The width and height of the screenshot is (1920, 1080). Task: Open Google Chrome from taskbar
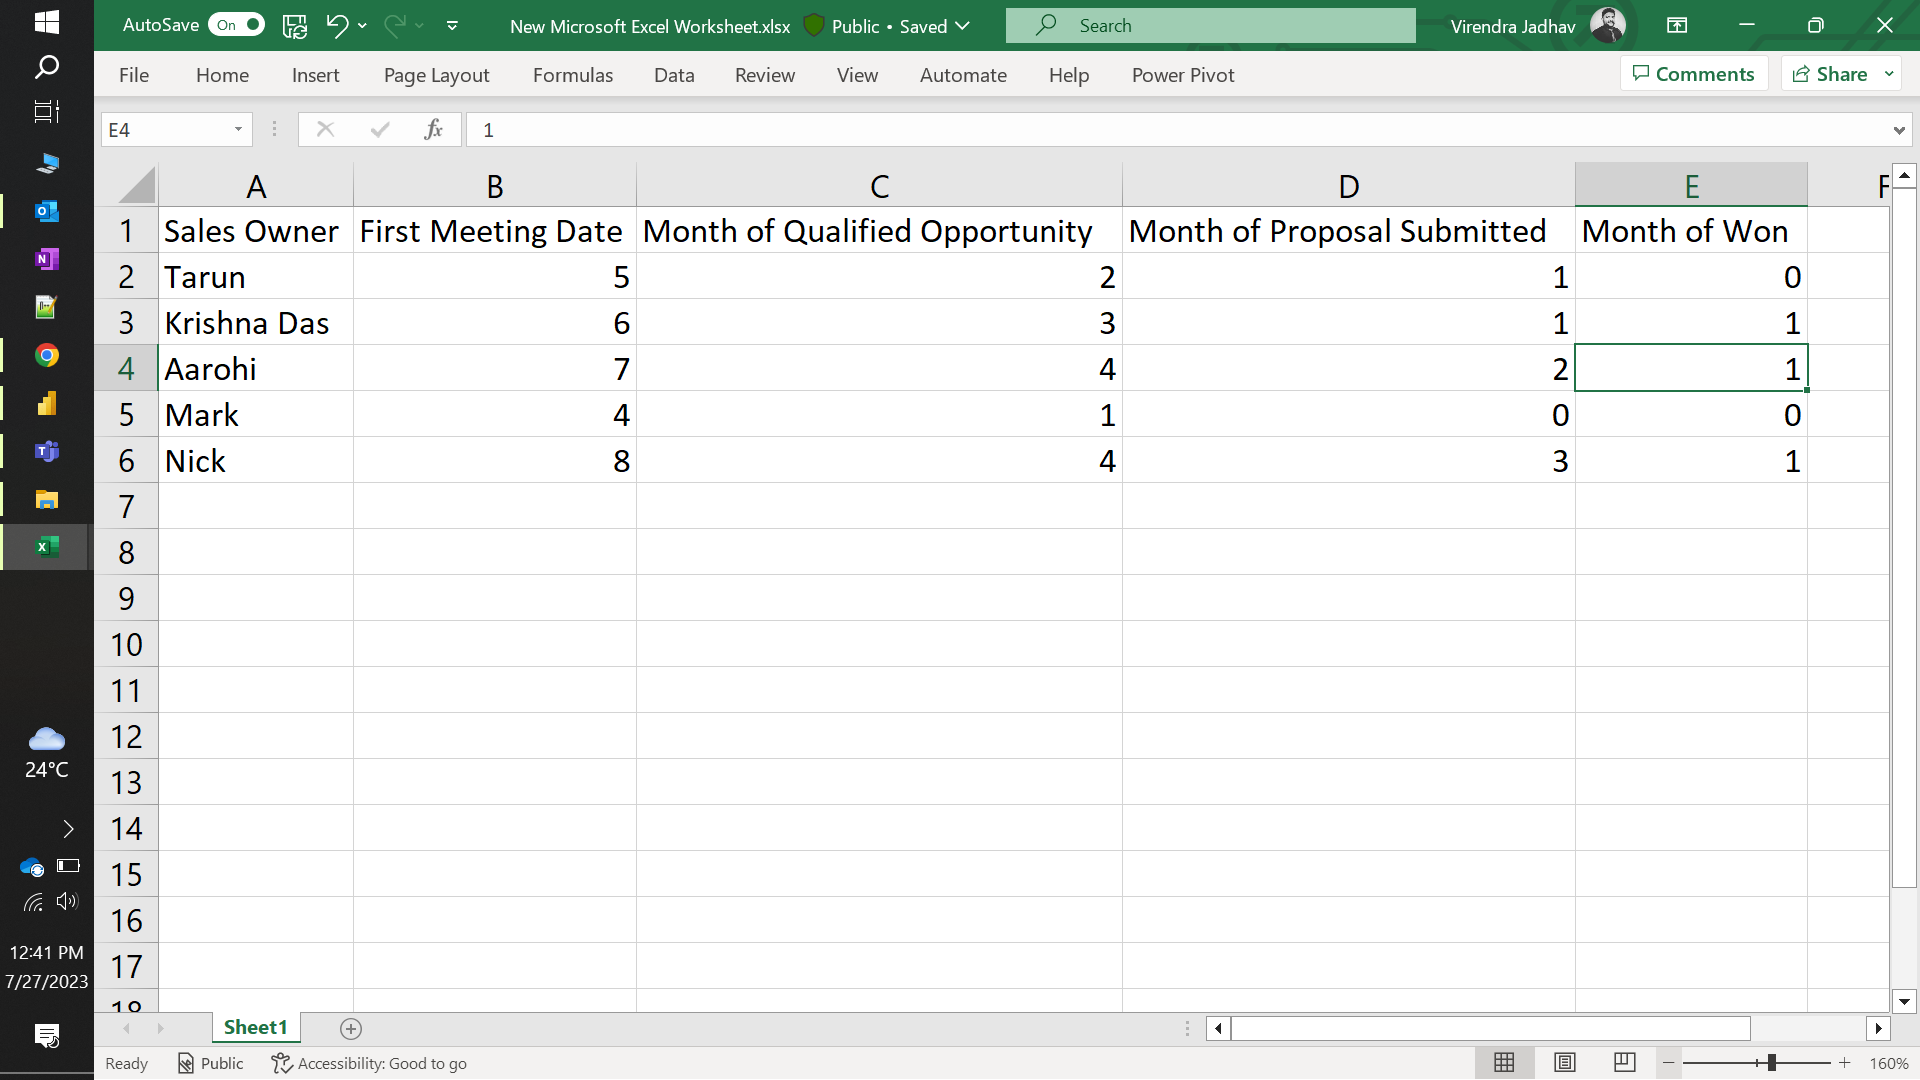coord(47,356)
